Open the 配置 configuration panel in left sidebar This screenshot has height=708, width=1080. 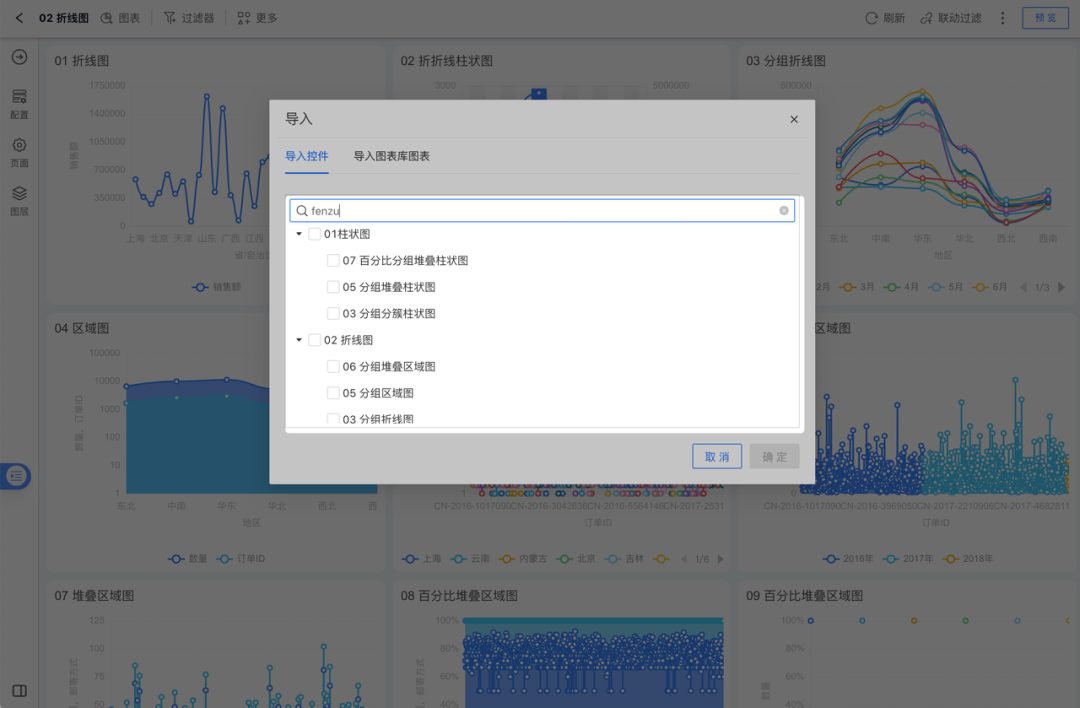(18, 105)
